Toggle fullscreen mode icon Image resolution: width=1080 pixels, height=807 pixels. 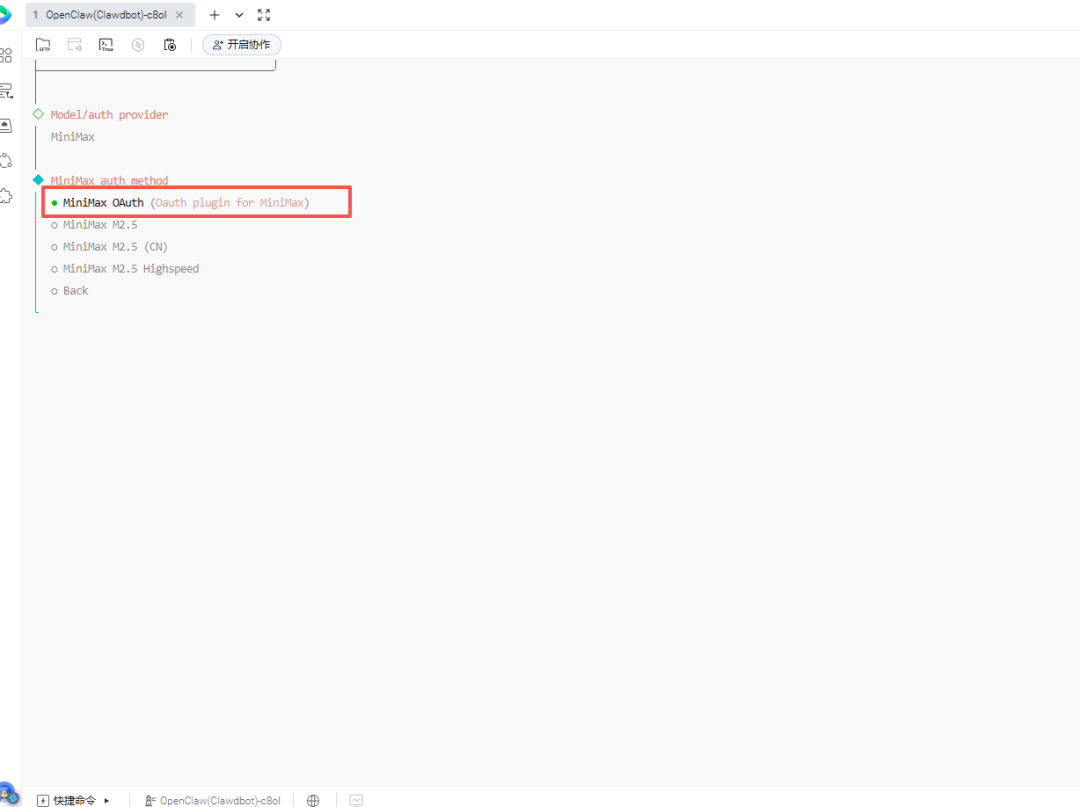tap(264, 14)
